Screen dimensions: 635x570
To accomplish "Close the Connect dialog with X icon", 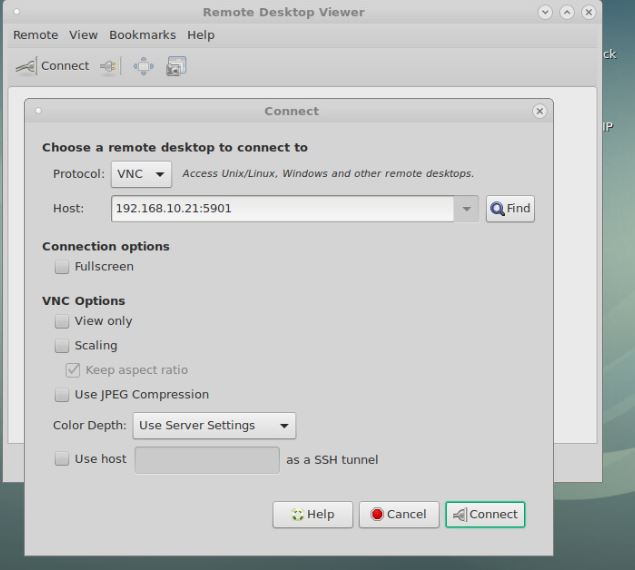I will tap(540, 111).
